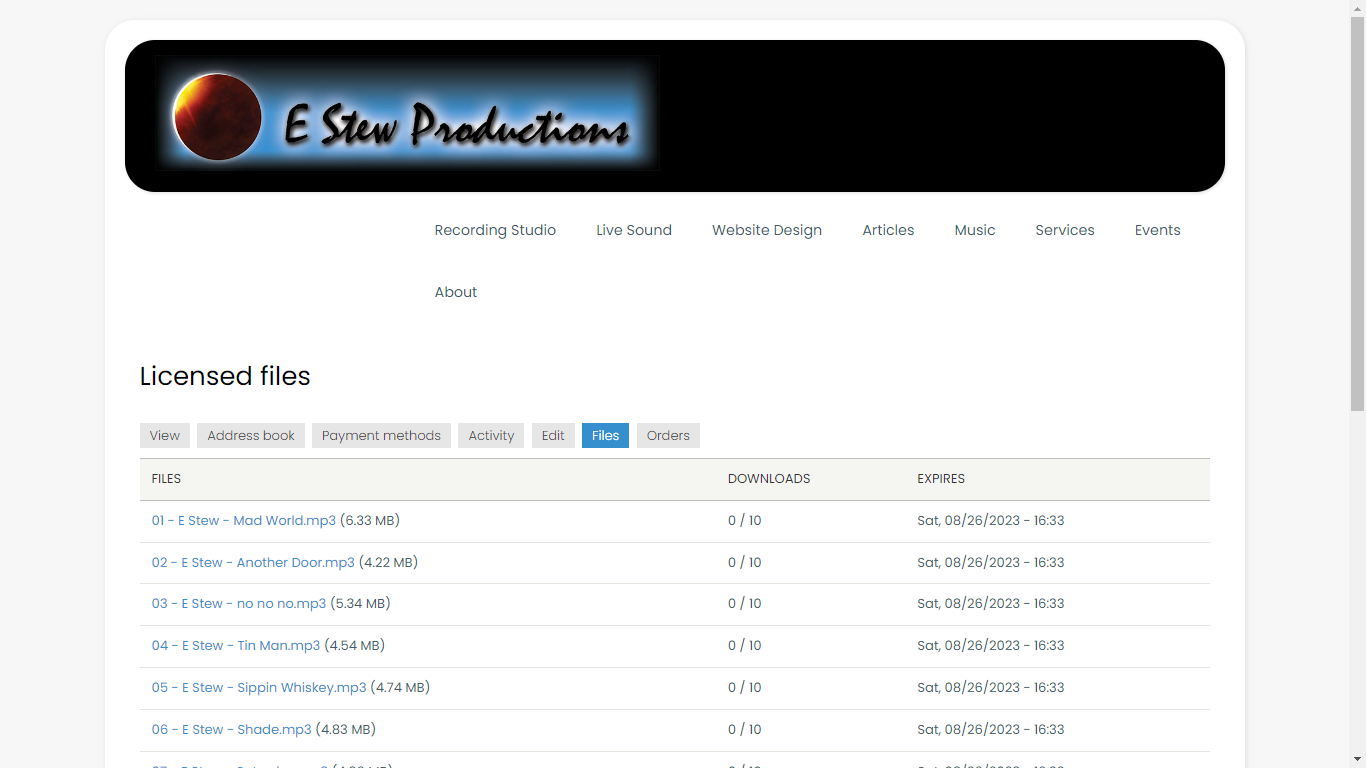Click the E Stew Productions logo

(x=407, y=114)
